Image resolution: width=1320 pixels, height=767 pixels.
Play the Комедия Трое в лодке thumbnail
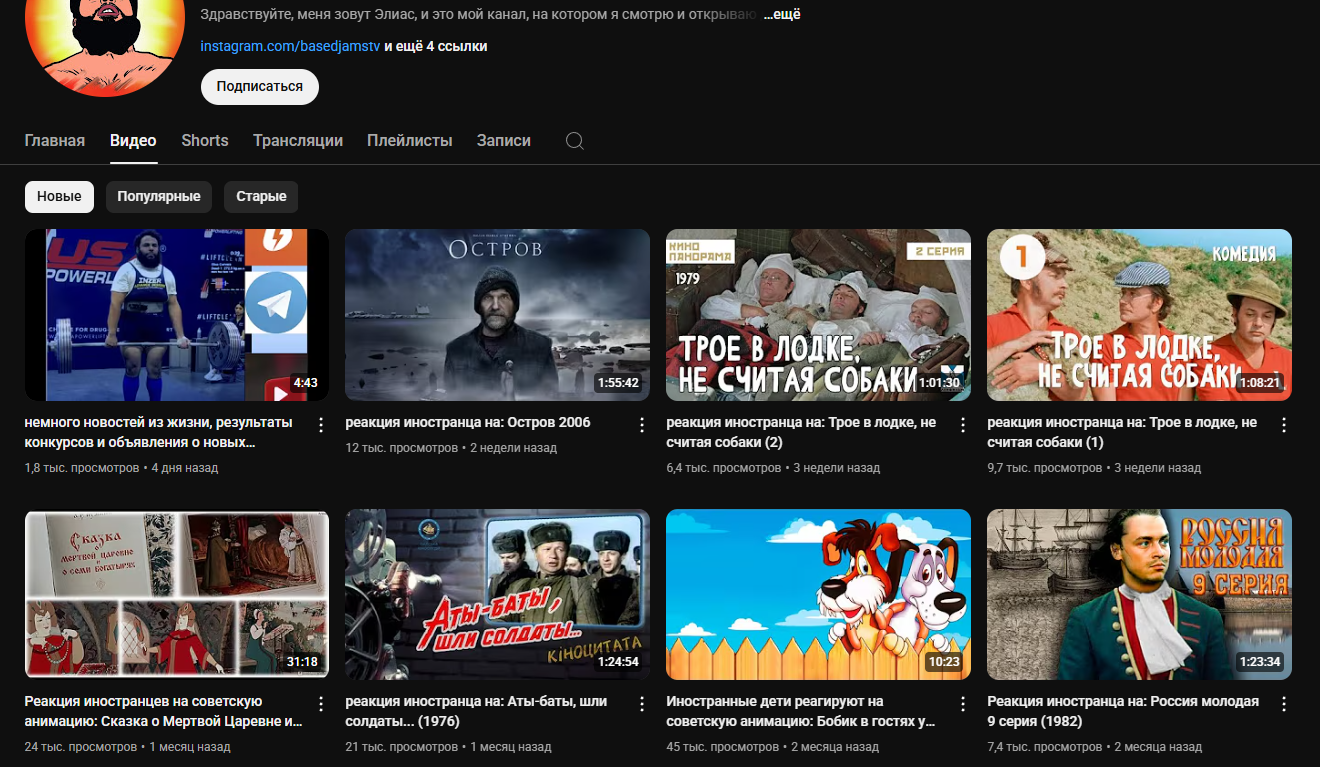point(1140,315)
